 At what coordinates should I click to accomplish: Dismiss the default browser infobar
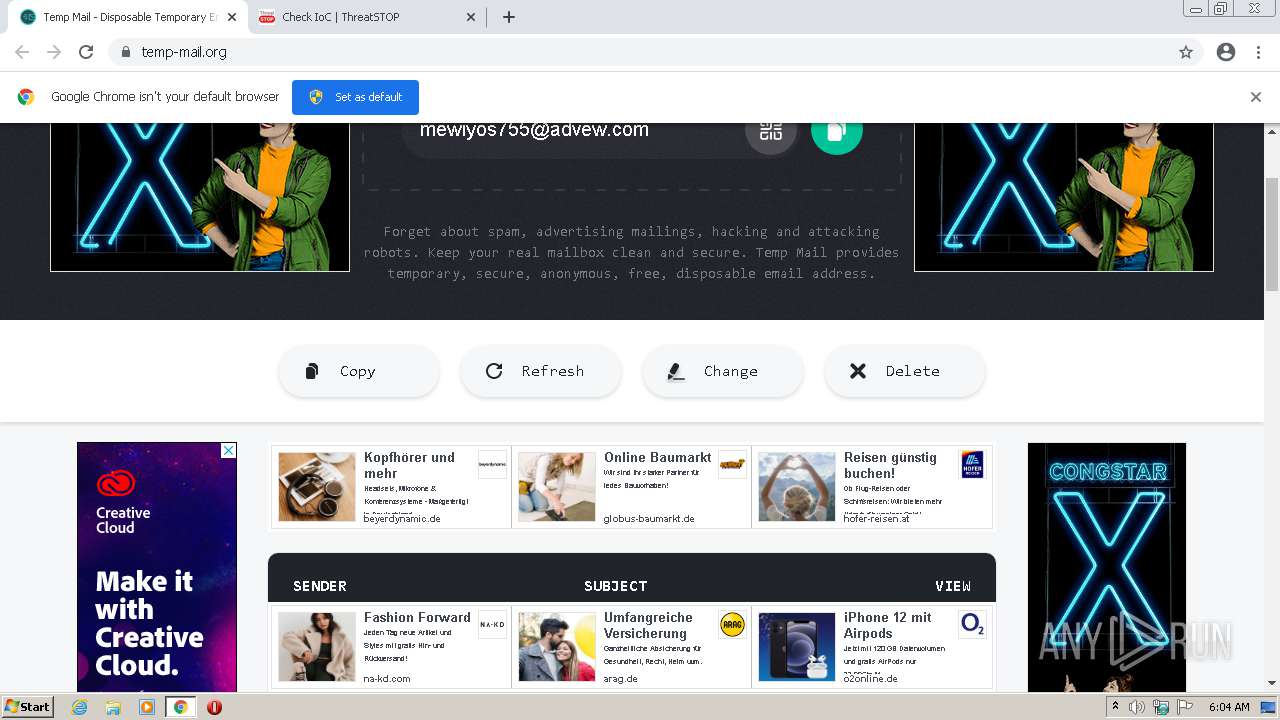pos(1255,97)
